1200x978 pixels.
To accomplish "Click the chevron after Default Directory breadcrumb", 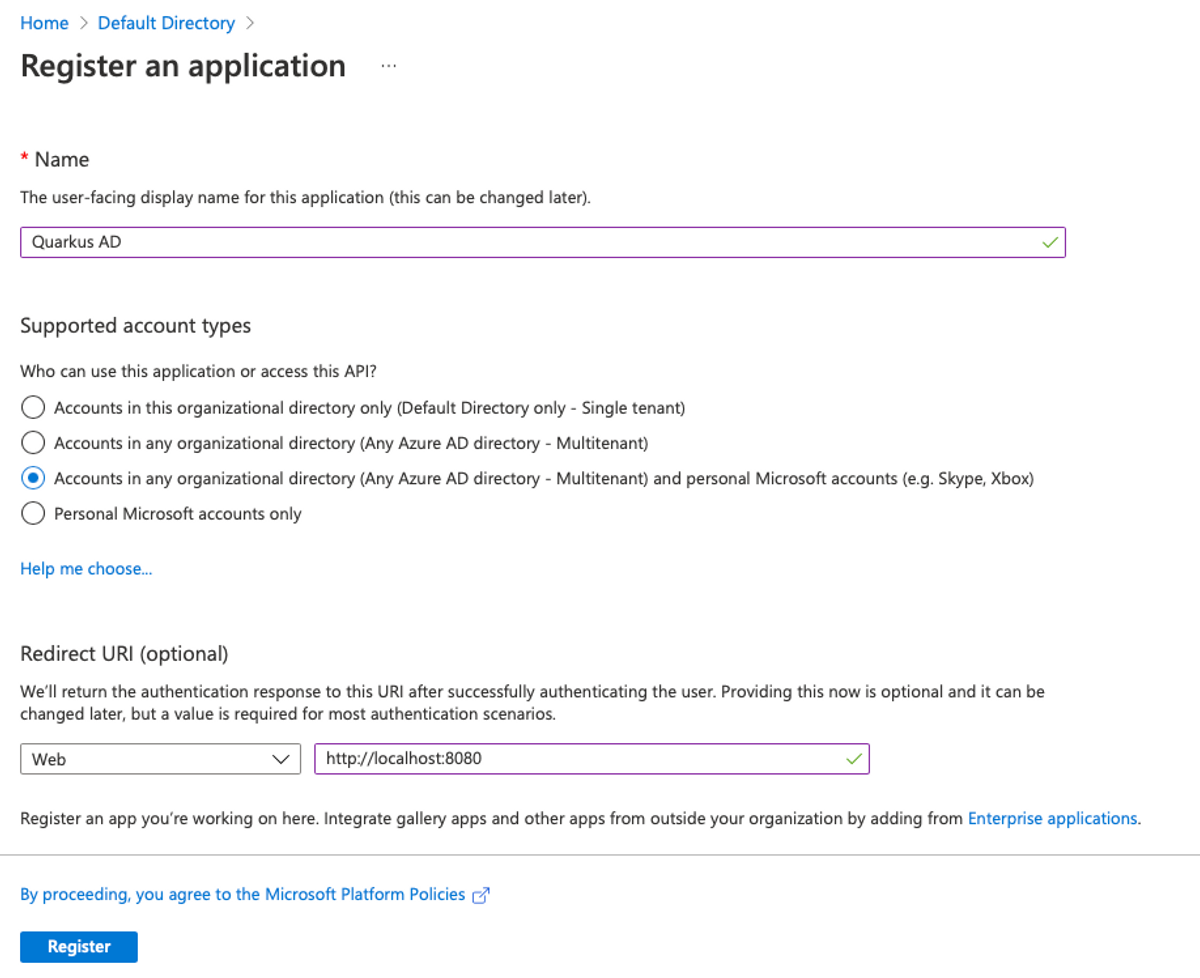I will (x=248, y=22).
